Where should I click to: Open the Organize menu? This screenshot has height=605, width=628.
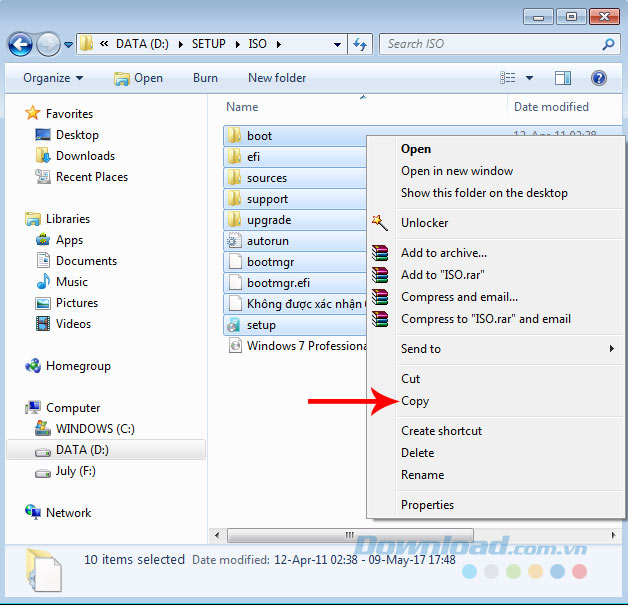coord(53,78)
